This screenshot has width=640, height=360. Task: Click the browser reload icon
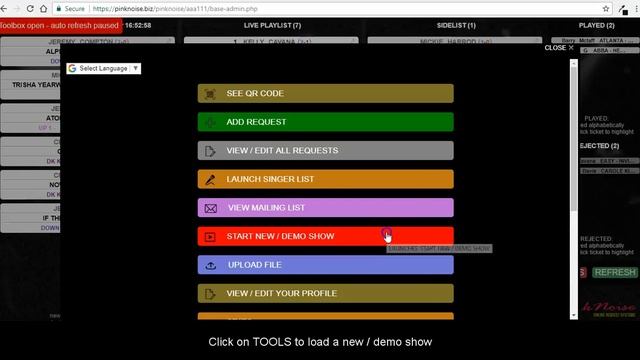coord(30,8)
